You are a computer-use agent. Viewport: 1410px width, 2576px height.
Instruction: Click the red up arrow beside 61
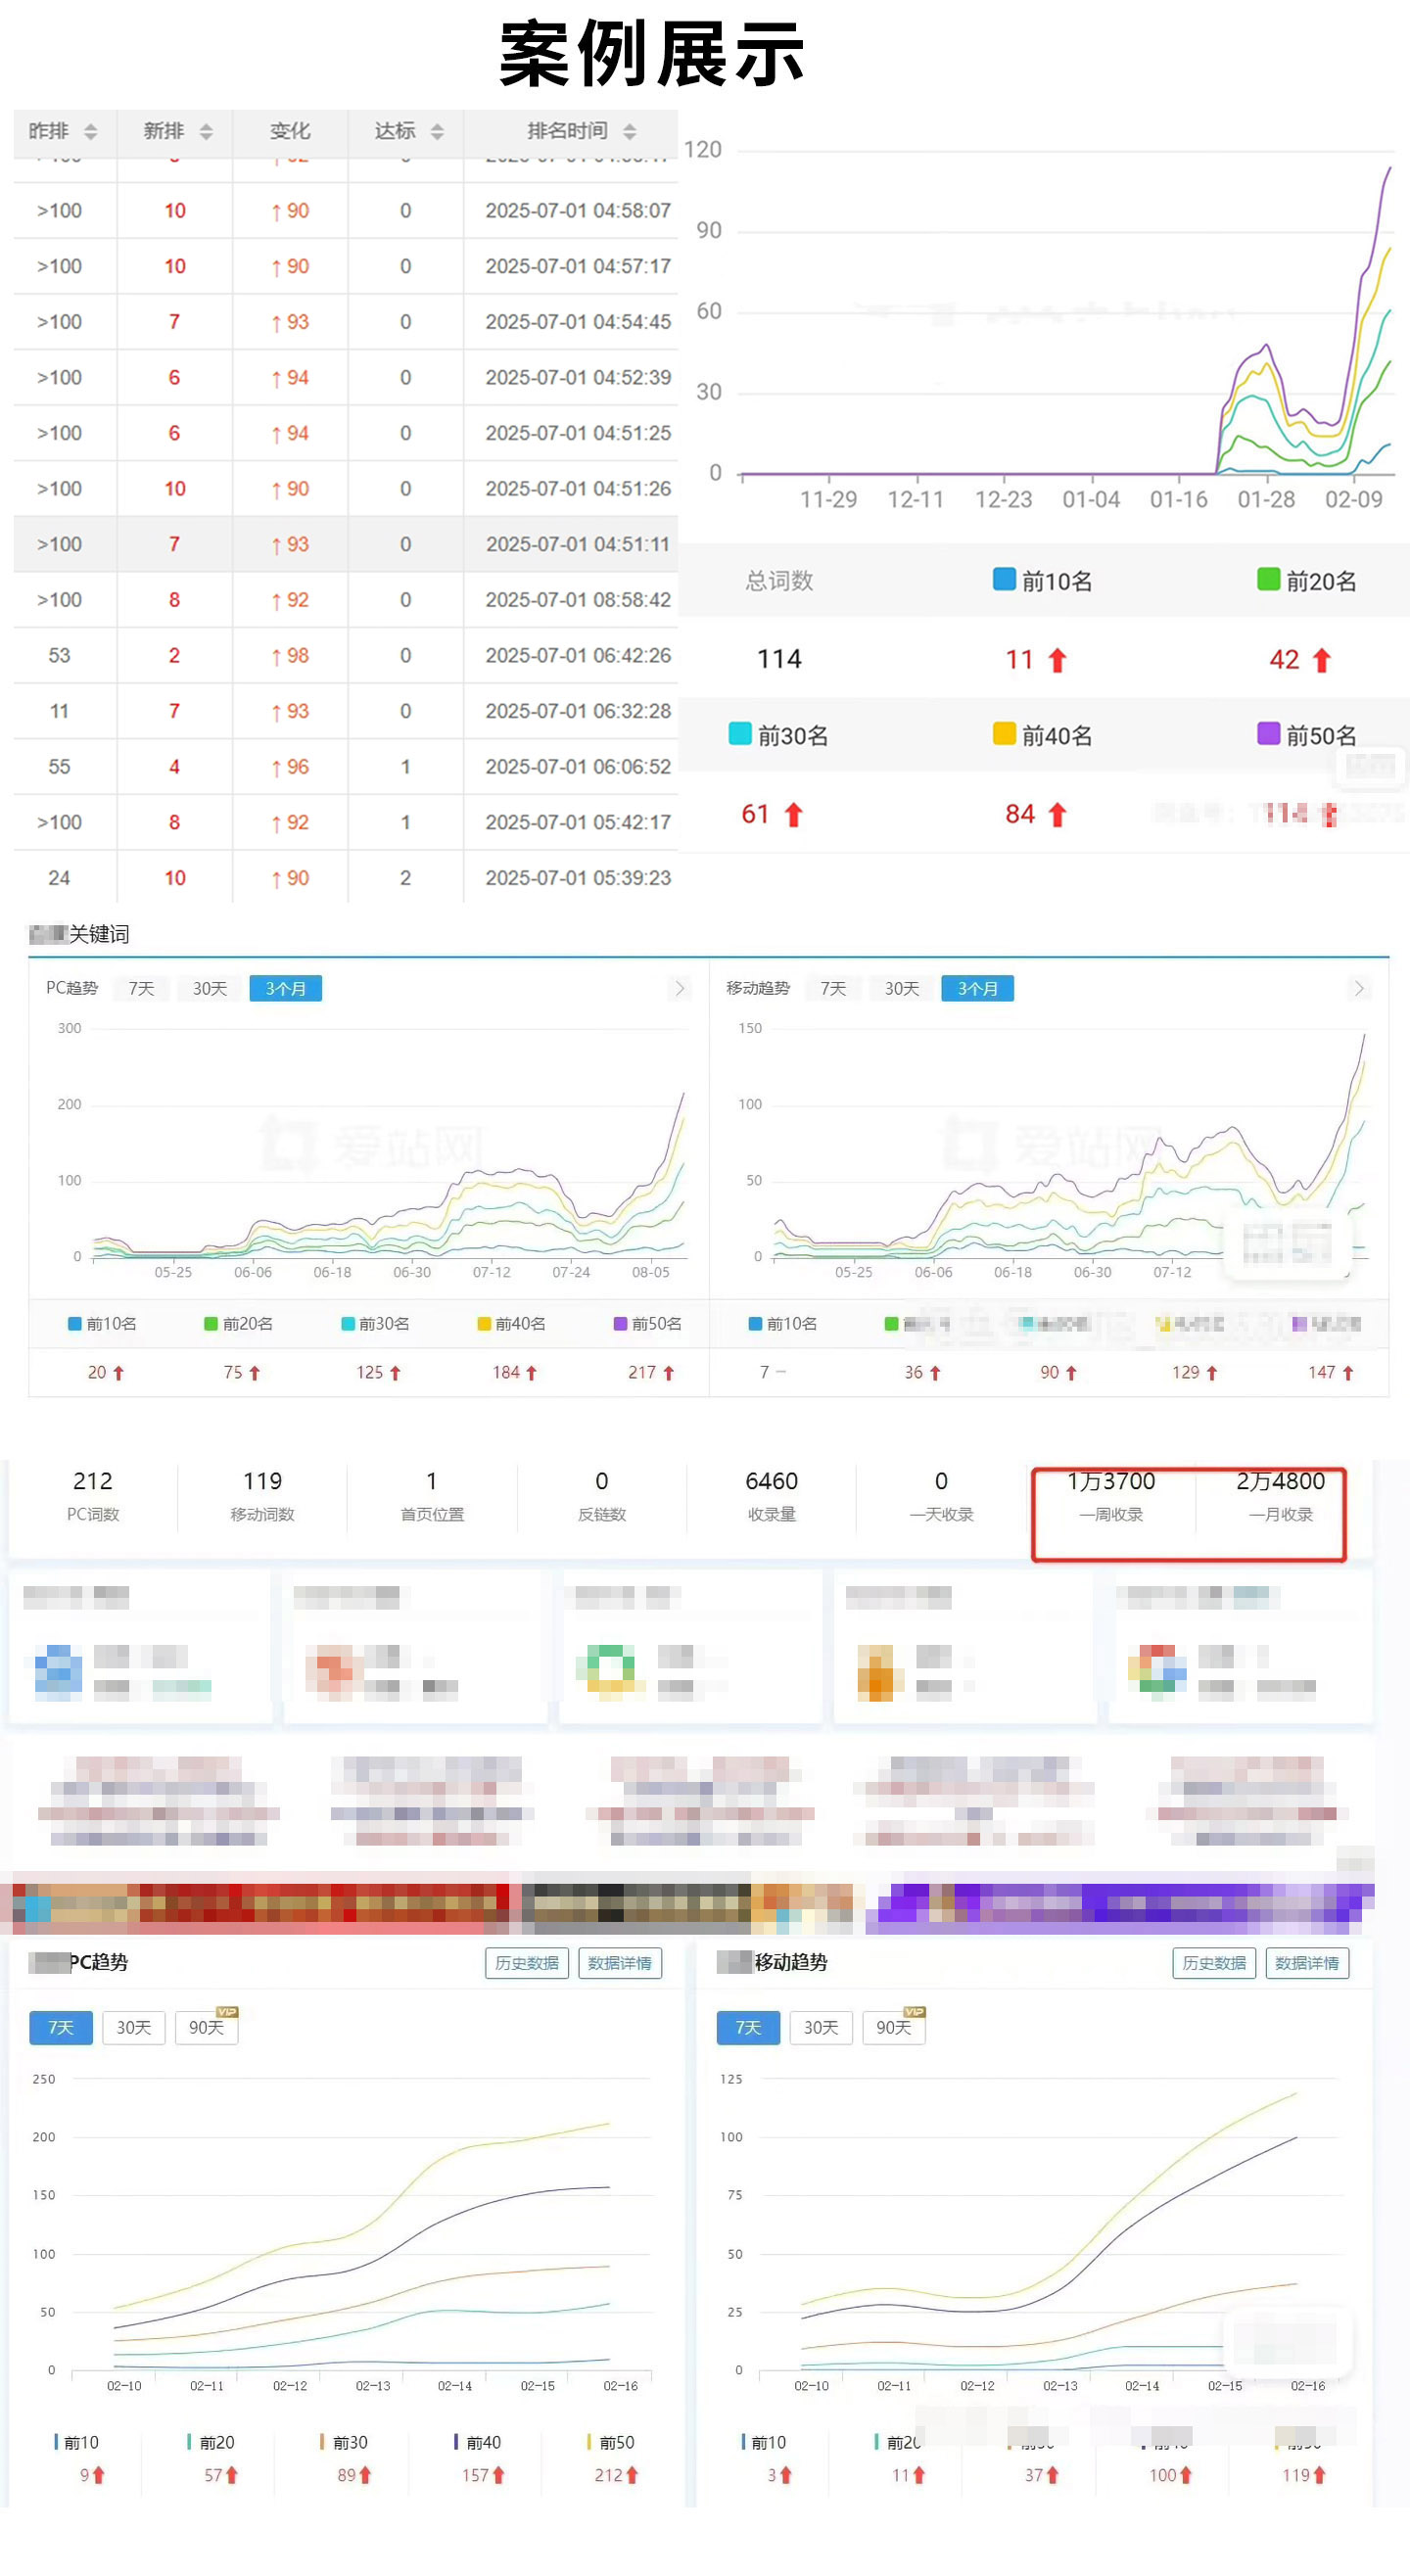pyautogui.click(x=793, y=815)
